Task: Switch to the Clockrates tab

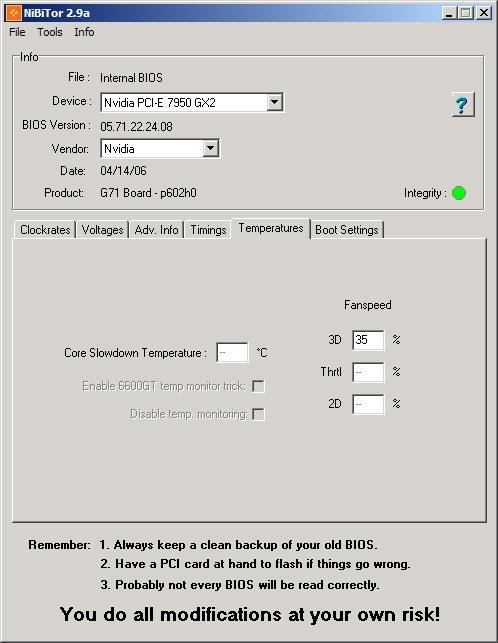Action: (45, 230)
